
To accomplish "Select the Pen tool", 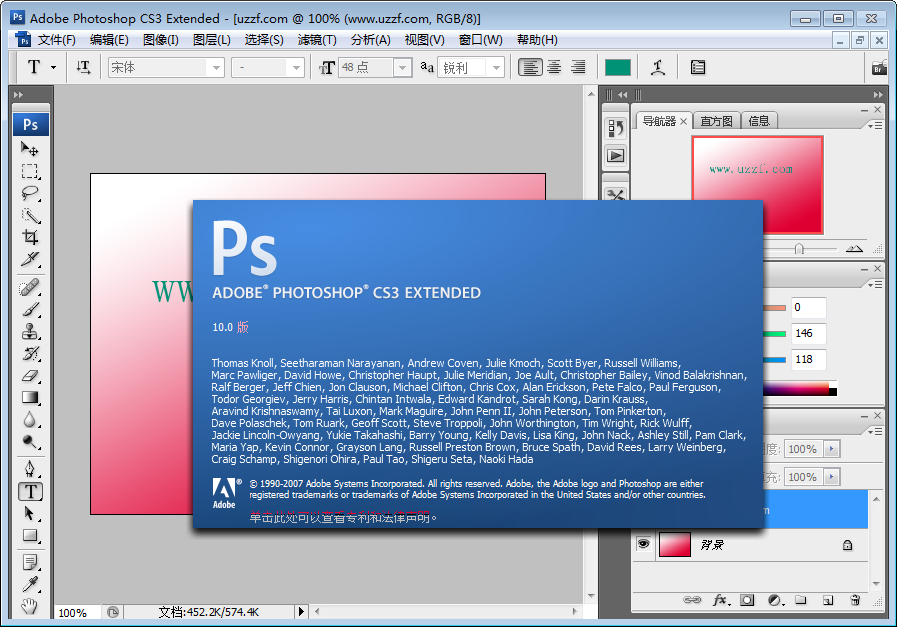I will tap(30, 469).
